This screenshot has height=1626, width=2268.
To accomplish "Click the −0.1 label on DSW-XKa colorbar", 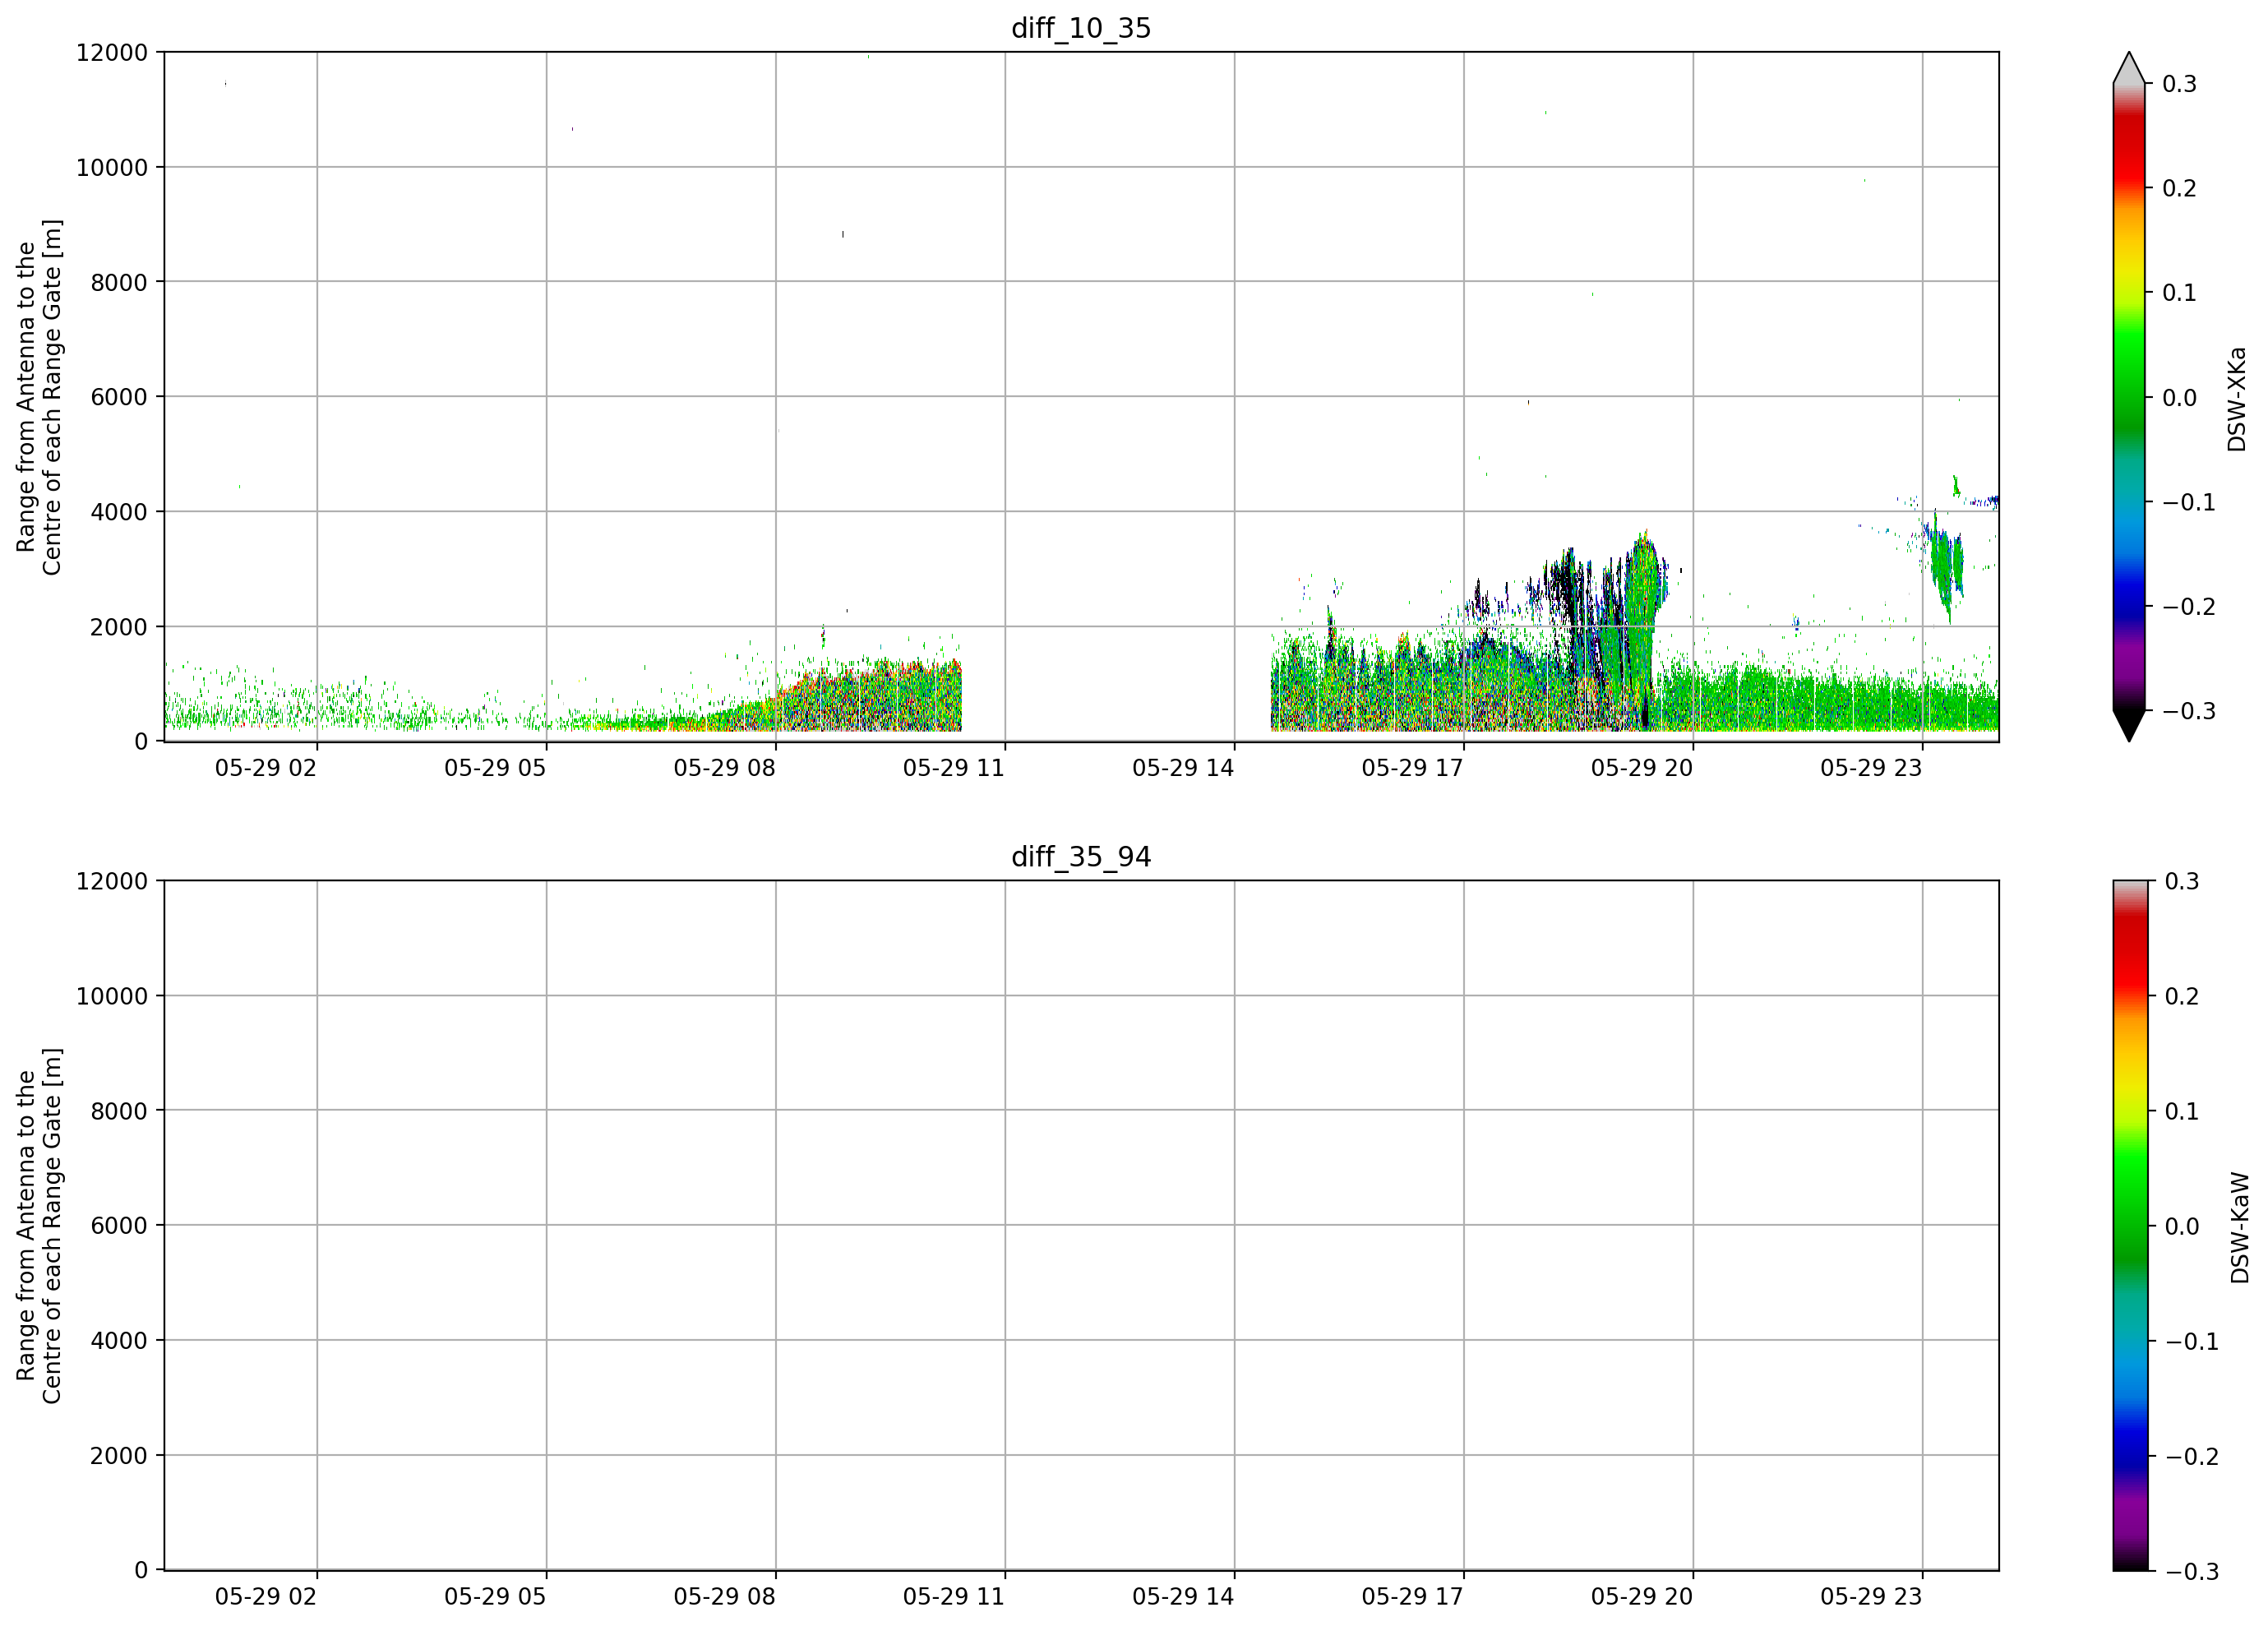I will [2189, 502].
